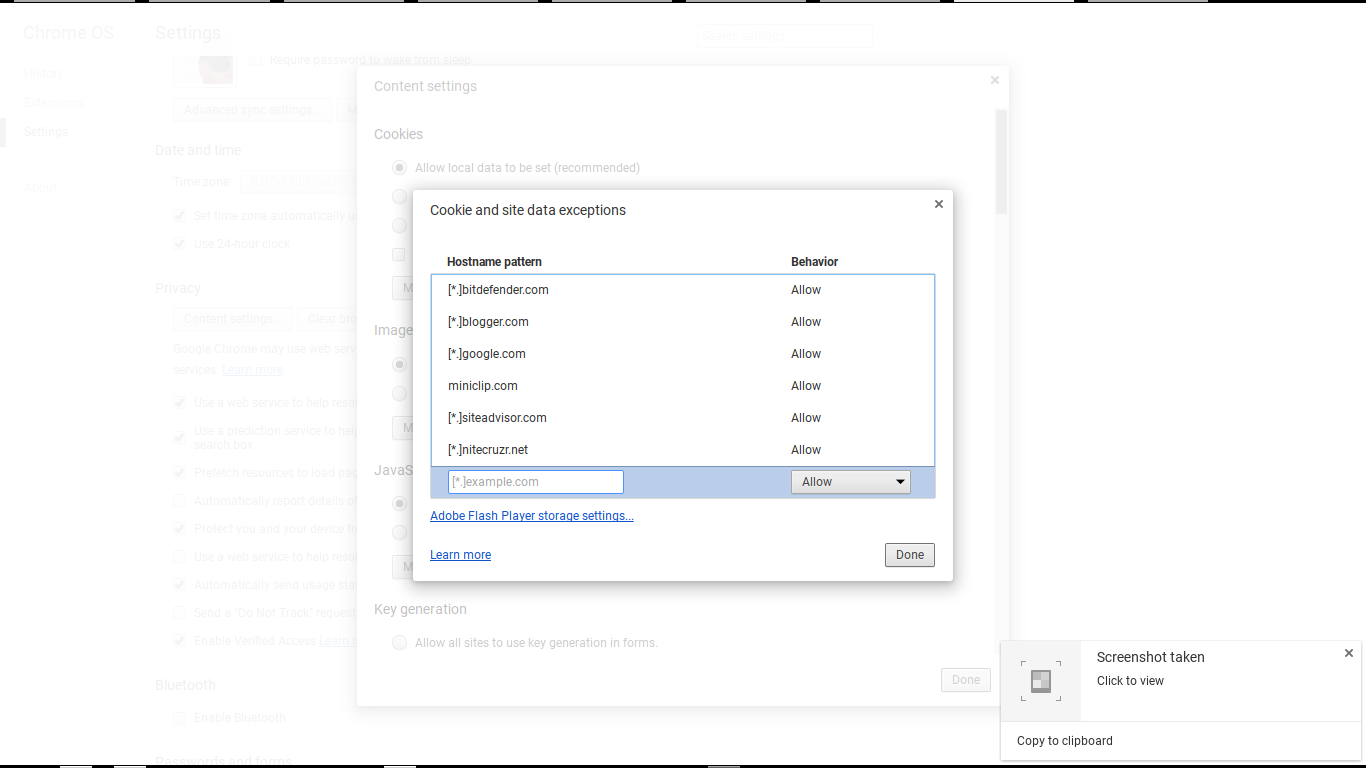Image resolution: width=1366 pixels, height=768 pixels.
Task: Focus the hostname pattern input field
Action: click(x=536, y=482)
